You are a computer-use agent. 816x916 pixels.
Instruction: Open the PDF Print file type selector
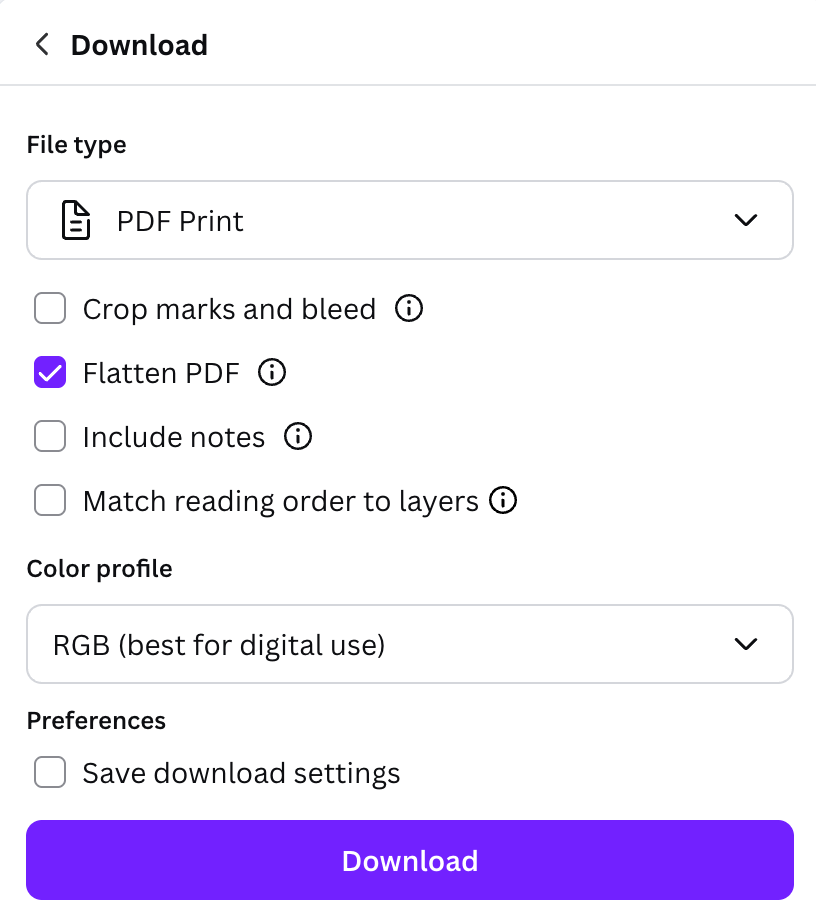[400, 220]
